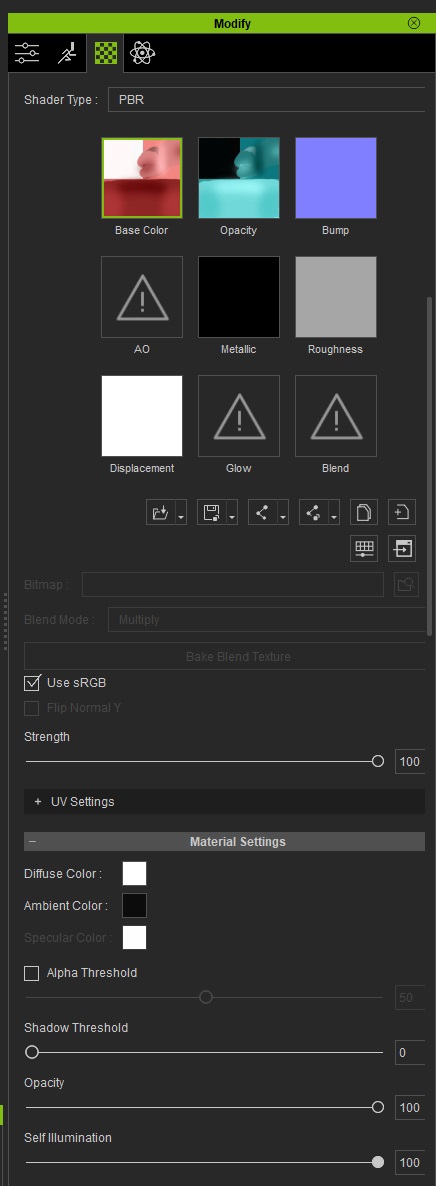Viewport: 436px width, 1186px height.
Task: Click the Ambient Color swatch
Action: (135, 905)
